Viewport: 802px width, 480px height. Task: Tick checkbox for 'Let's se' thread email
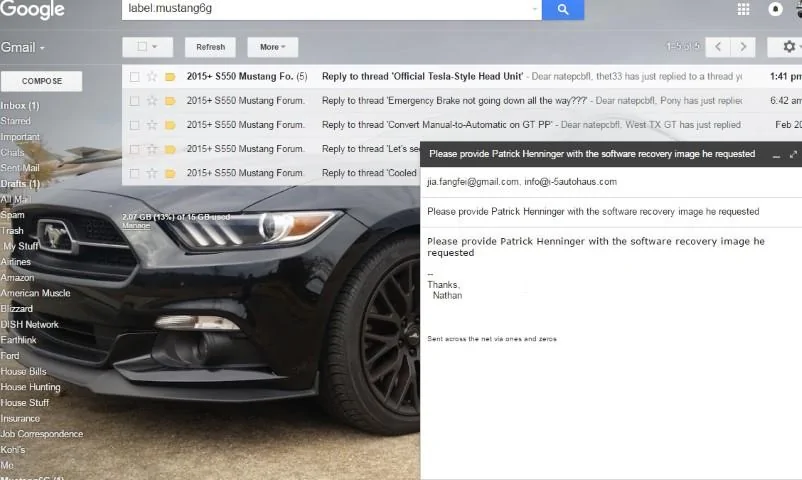[x=135, y=149]
